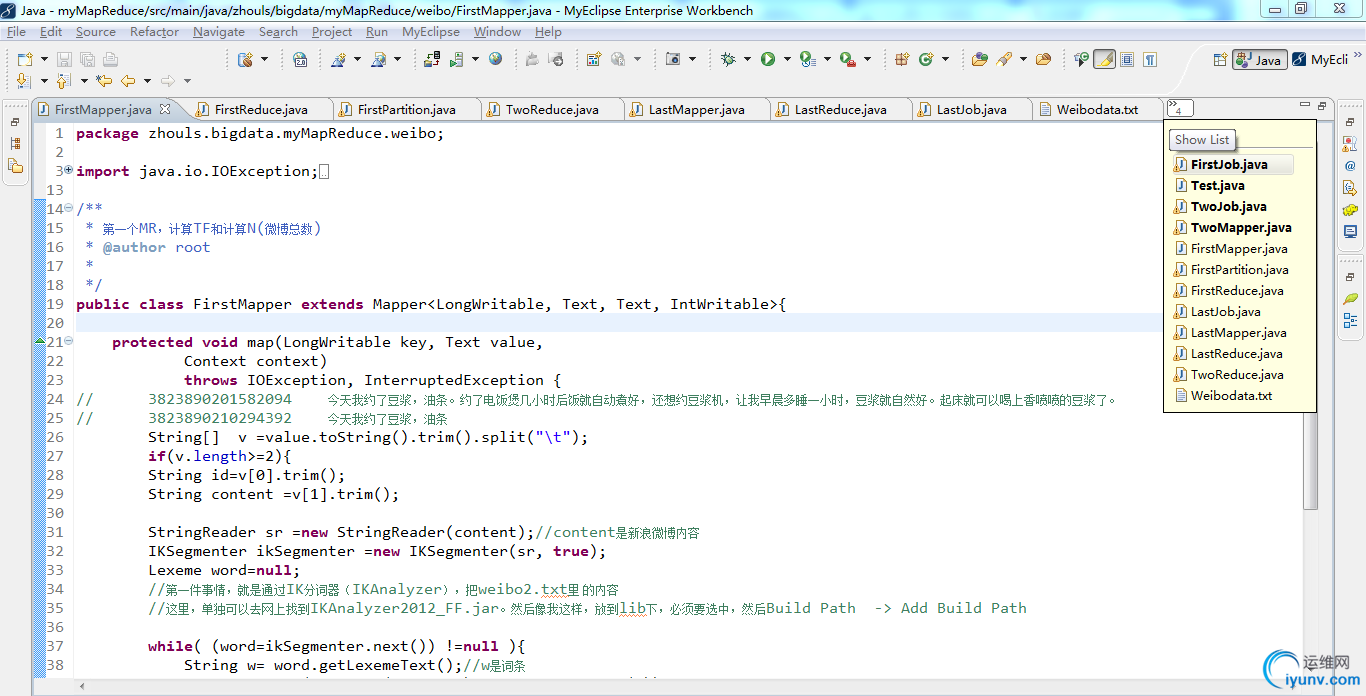Click the New file wizard icon
This screenshot has width=1366, height=696.
coord(24,59)
